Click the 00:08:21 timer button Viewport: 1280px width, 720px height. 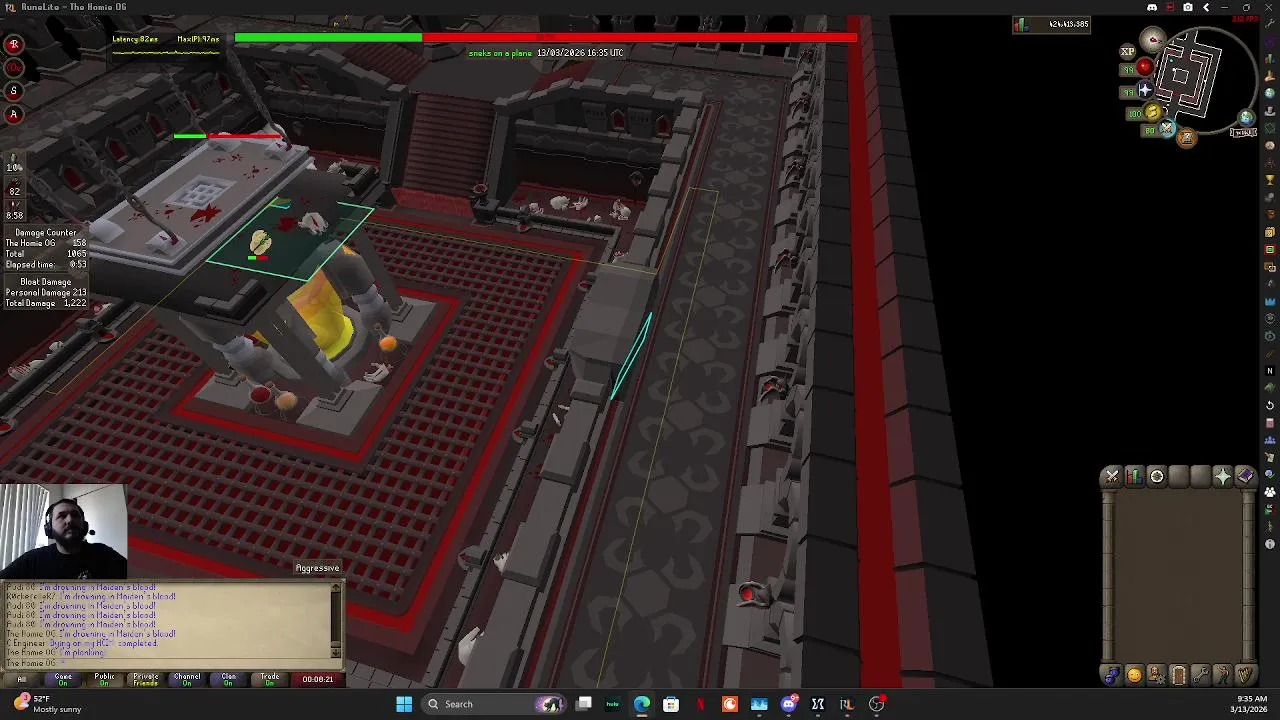point(318,679)
